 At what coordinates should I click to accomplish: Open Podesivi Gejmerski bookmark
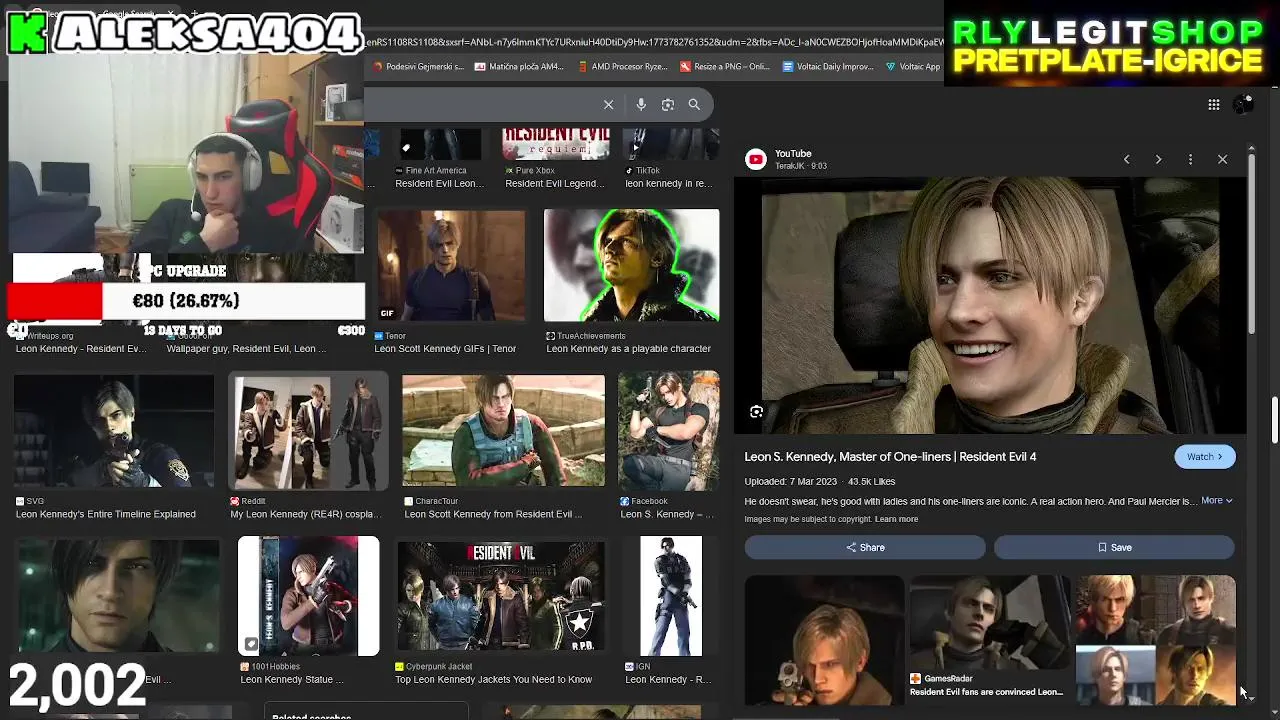(x=417, y=67)
